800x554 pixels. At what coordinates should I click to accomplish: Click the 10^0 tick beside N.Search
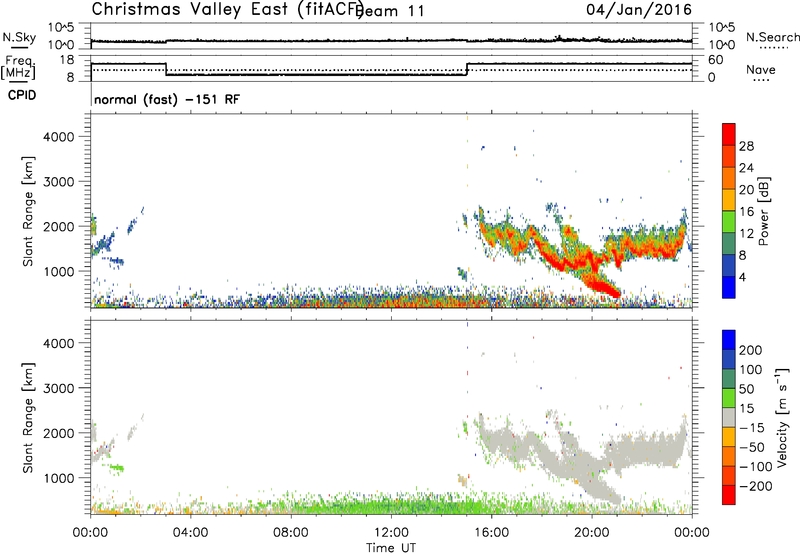(x=722, y=45)
